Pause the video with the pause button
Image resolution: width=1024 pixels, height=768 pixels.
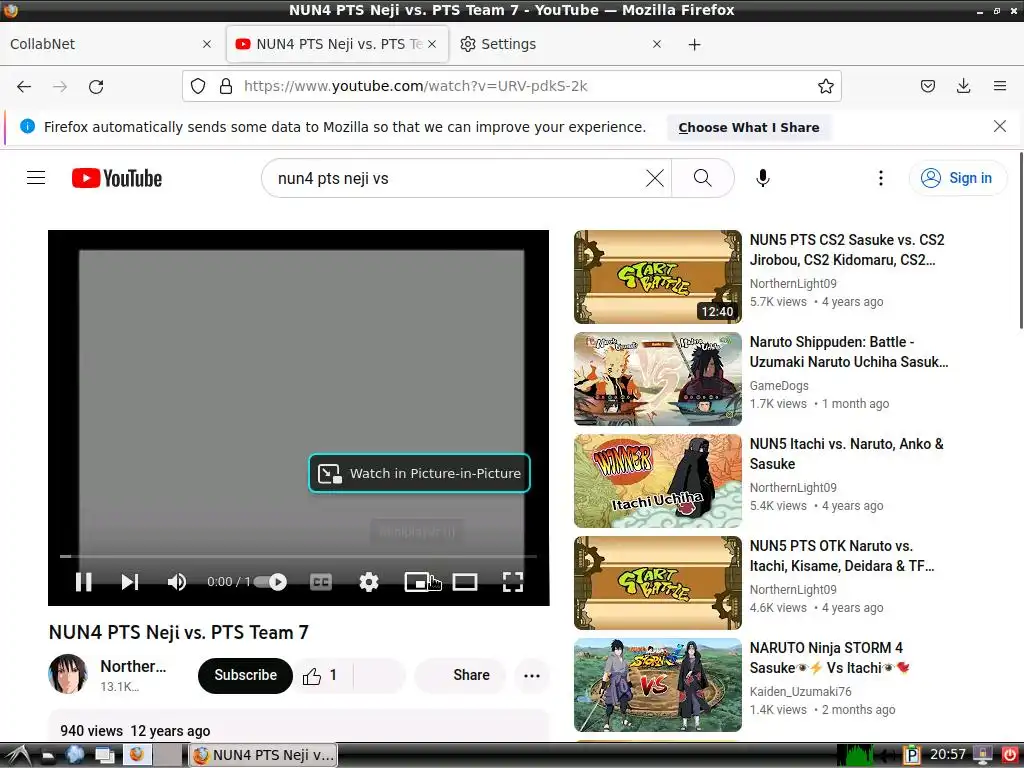click(x=84, y=581)
